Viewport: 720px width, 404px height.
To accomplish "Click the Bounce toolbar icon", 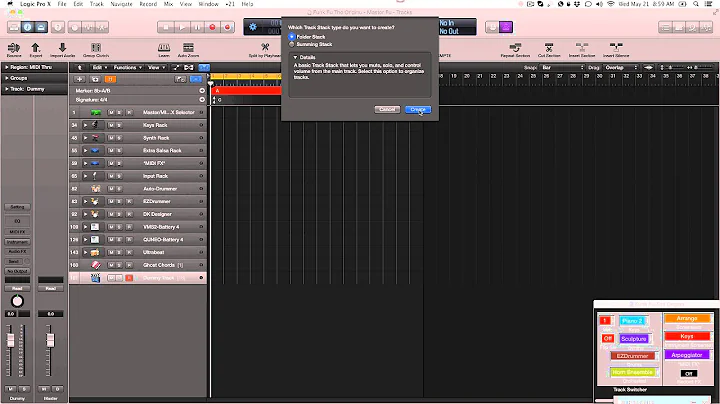I will (14, 48).
